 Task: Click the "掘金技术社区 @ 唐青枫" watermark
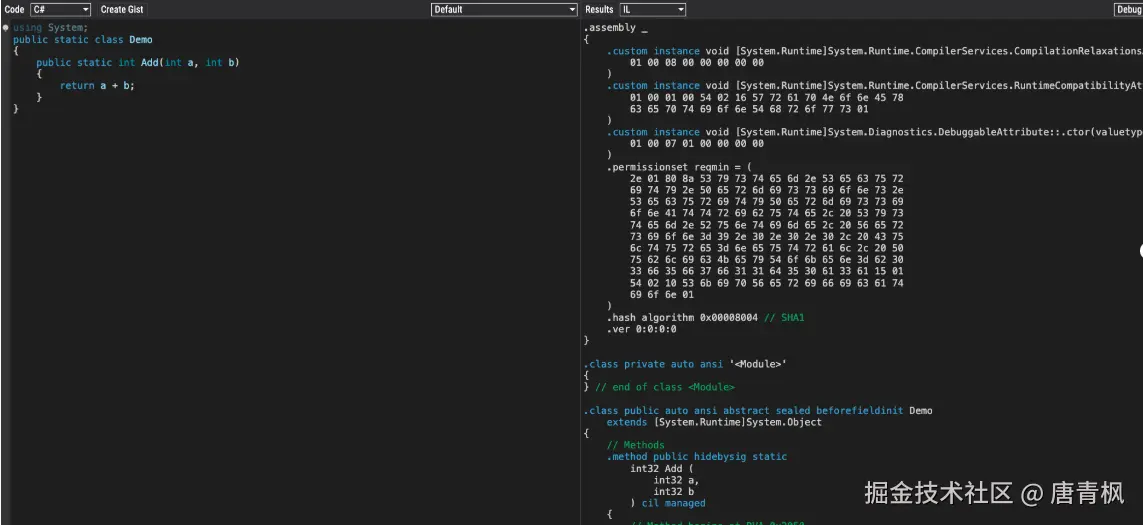point(994,492)
